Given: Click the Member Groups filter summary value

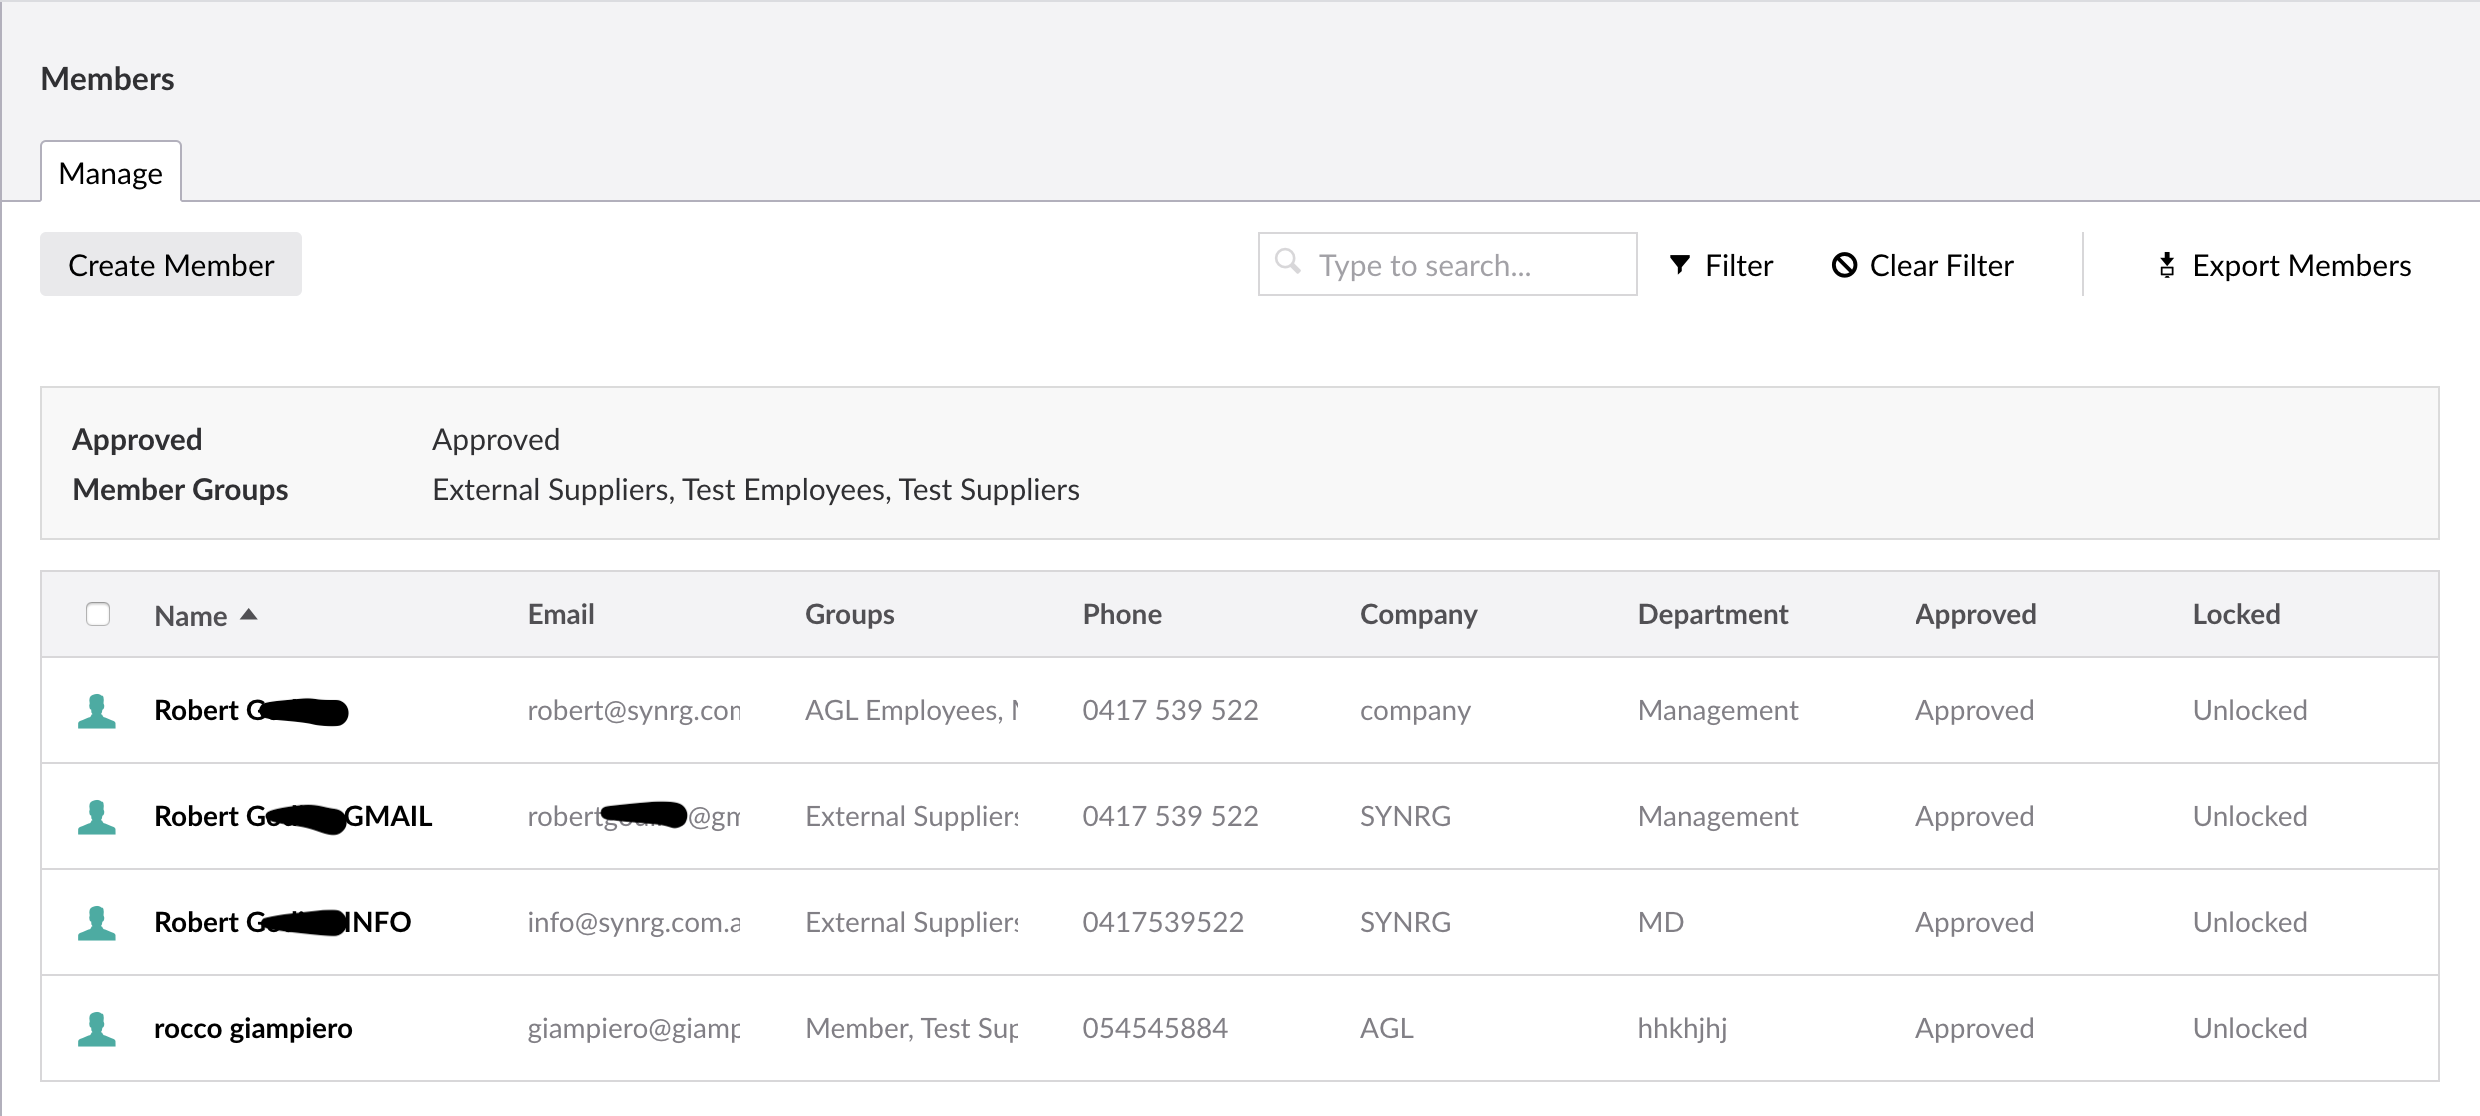Looking at the screenshot, I should pos(756,489).
